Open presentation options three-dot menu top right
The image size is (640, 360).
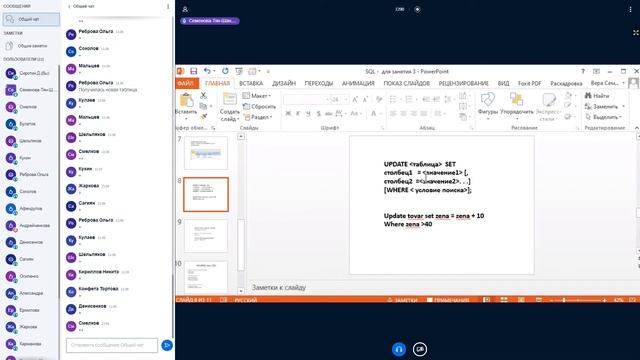click(x=630, y=9)
